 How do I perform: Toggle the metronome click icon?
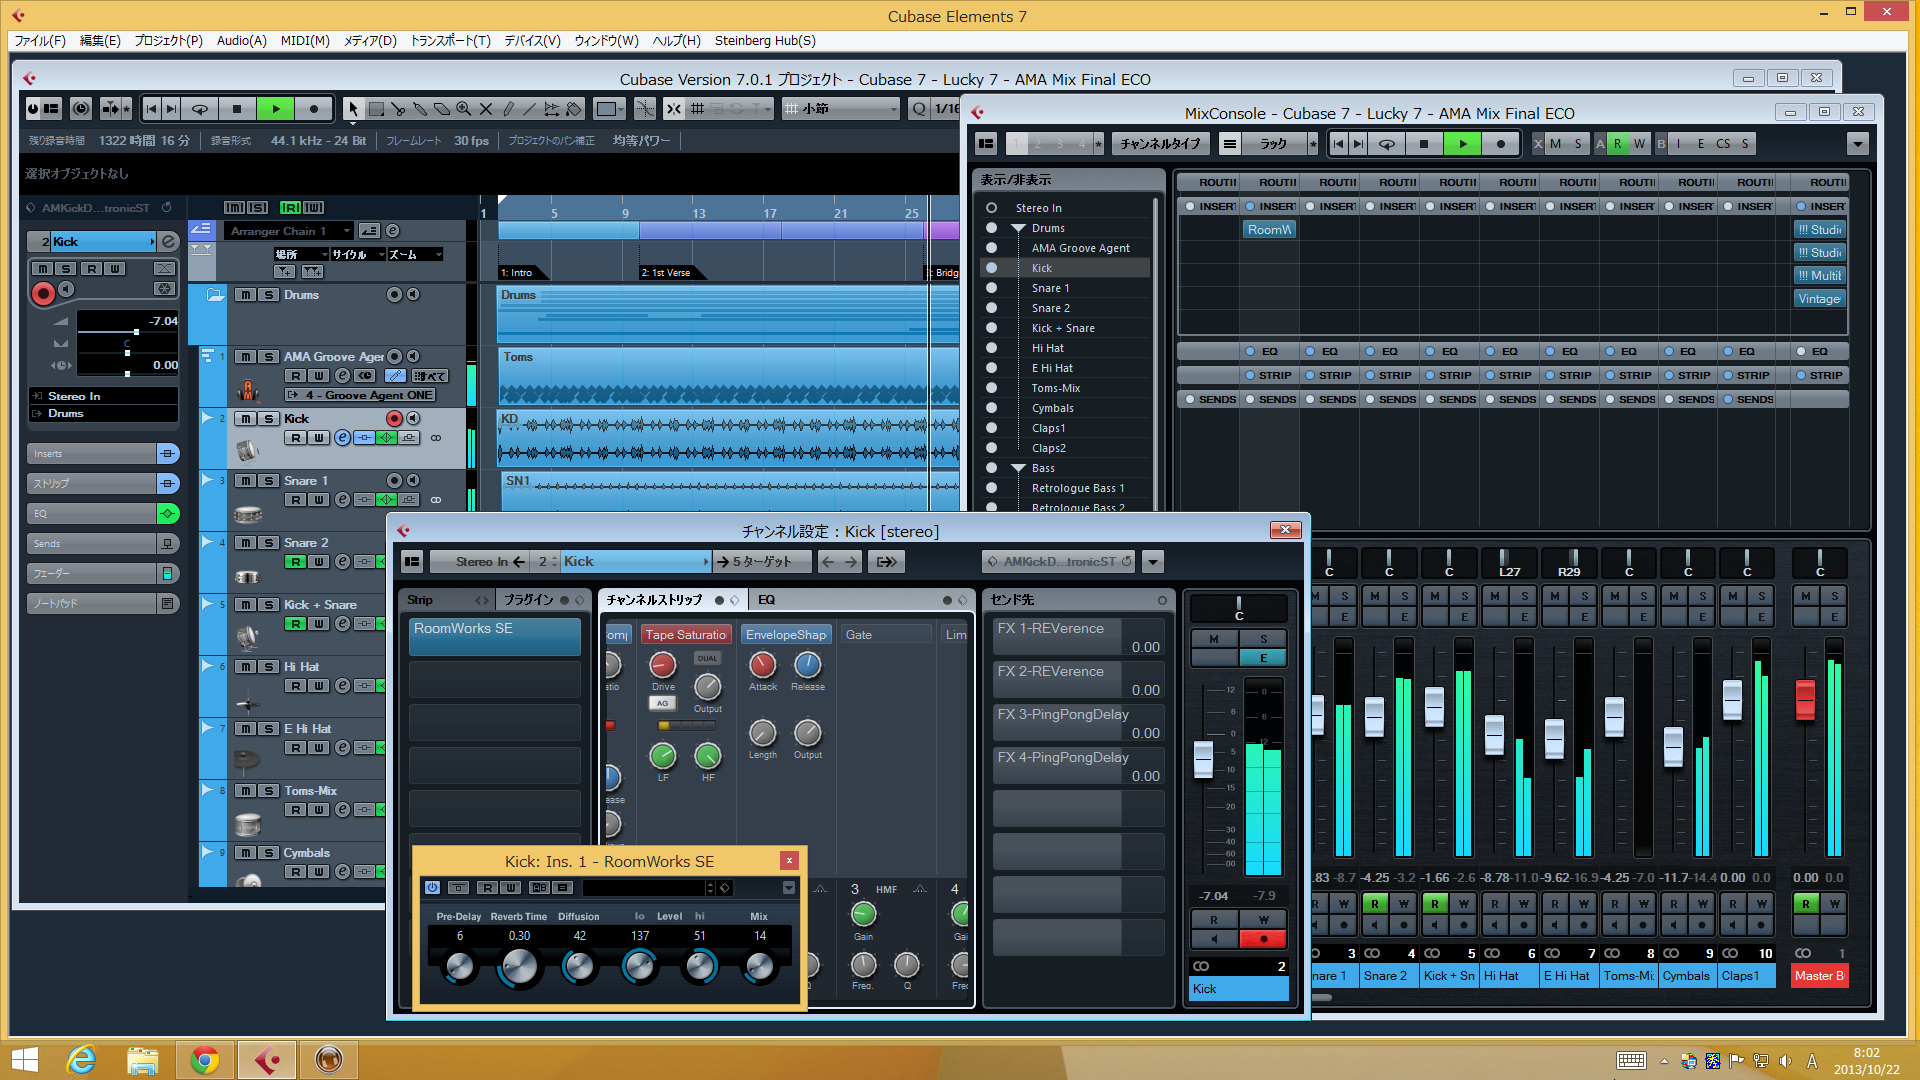click(x=81, y=108)
